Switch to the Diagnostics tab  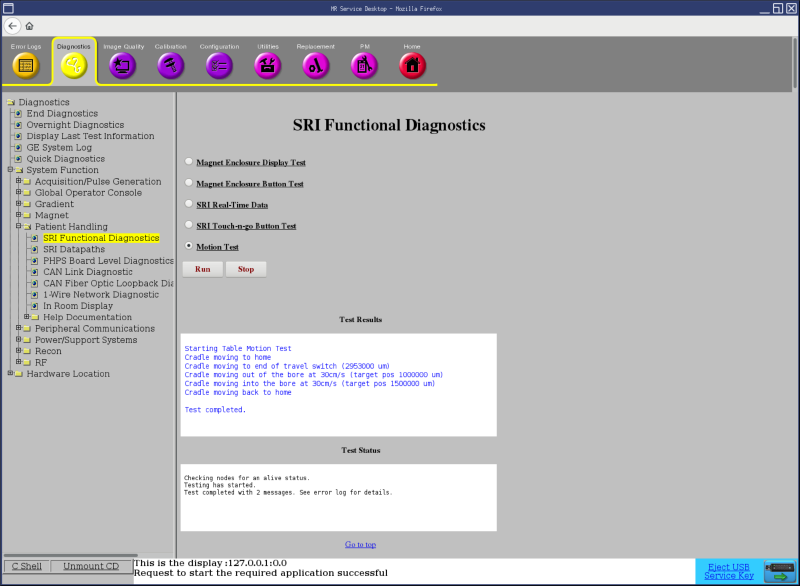(x=74, y=64)
